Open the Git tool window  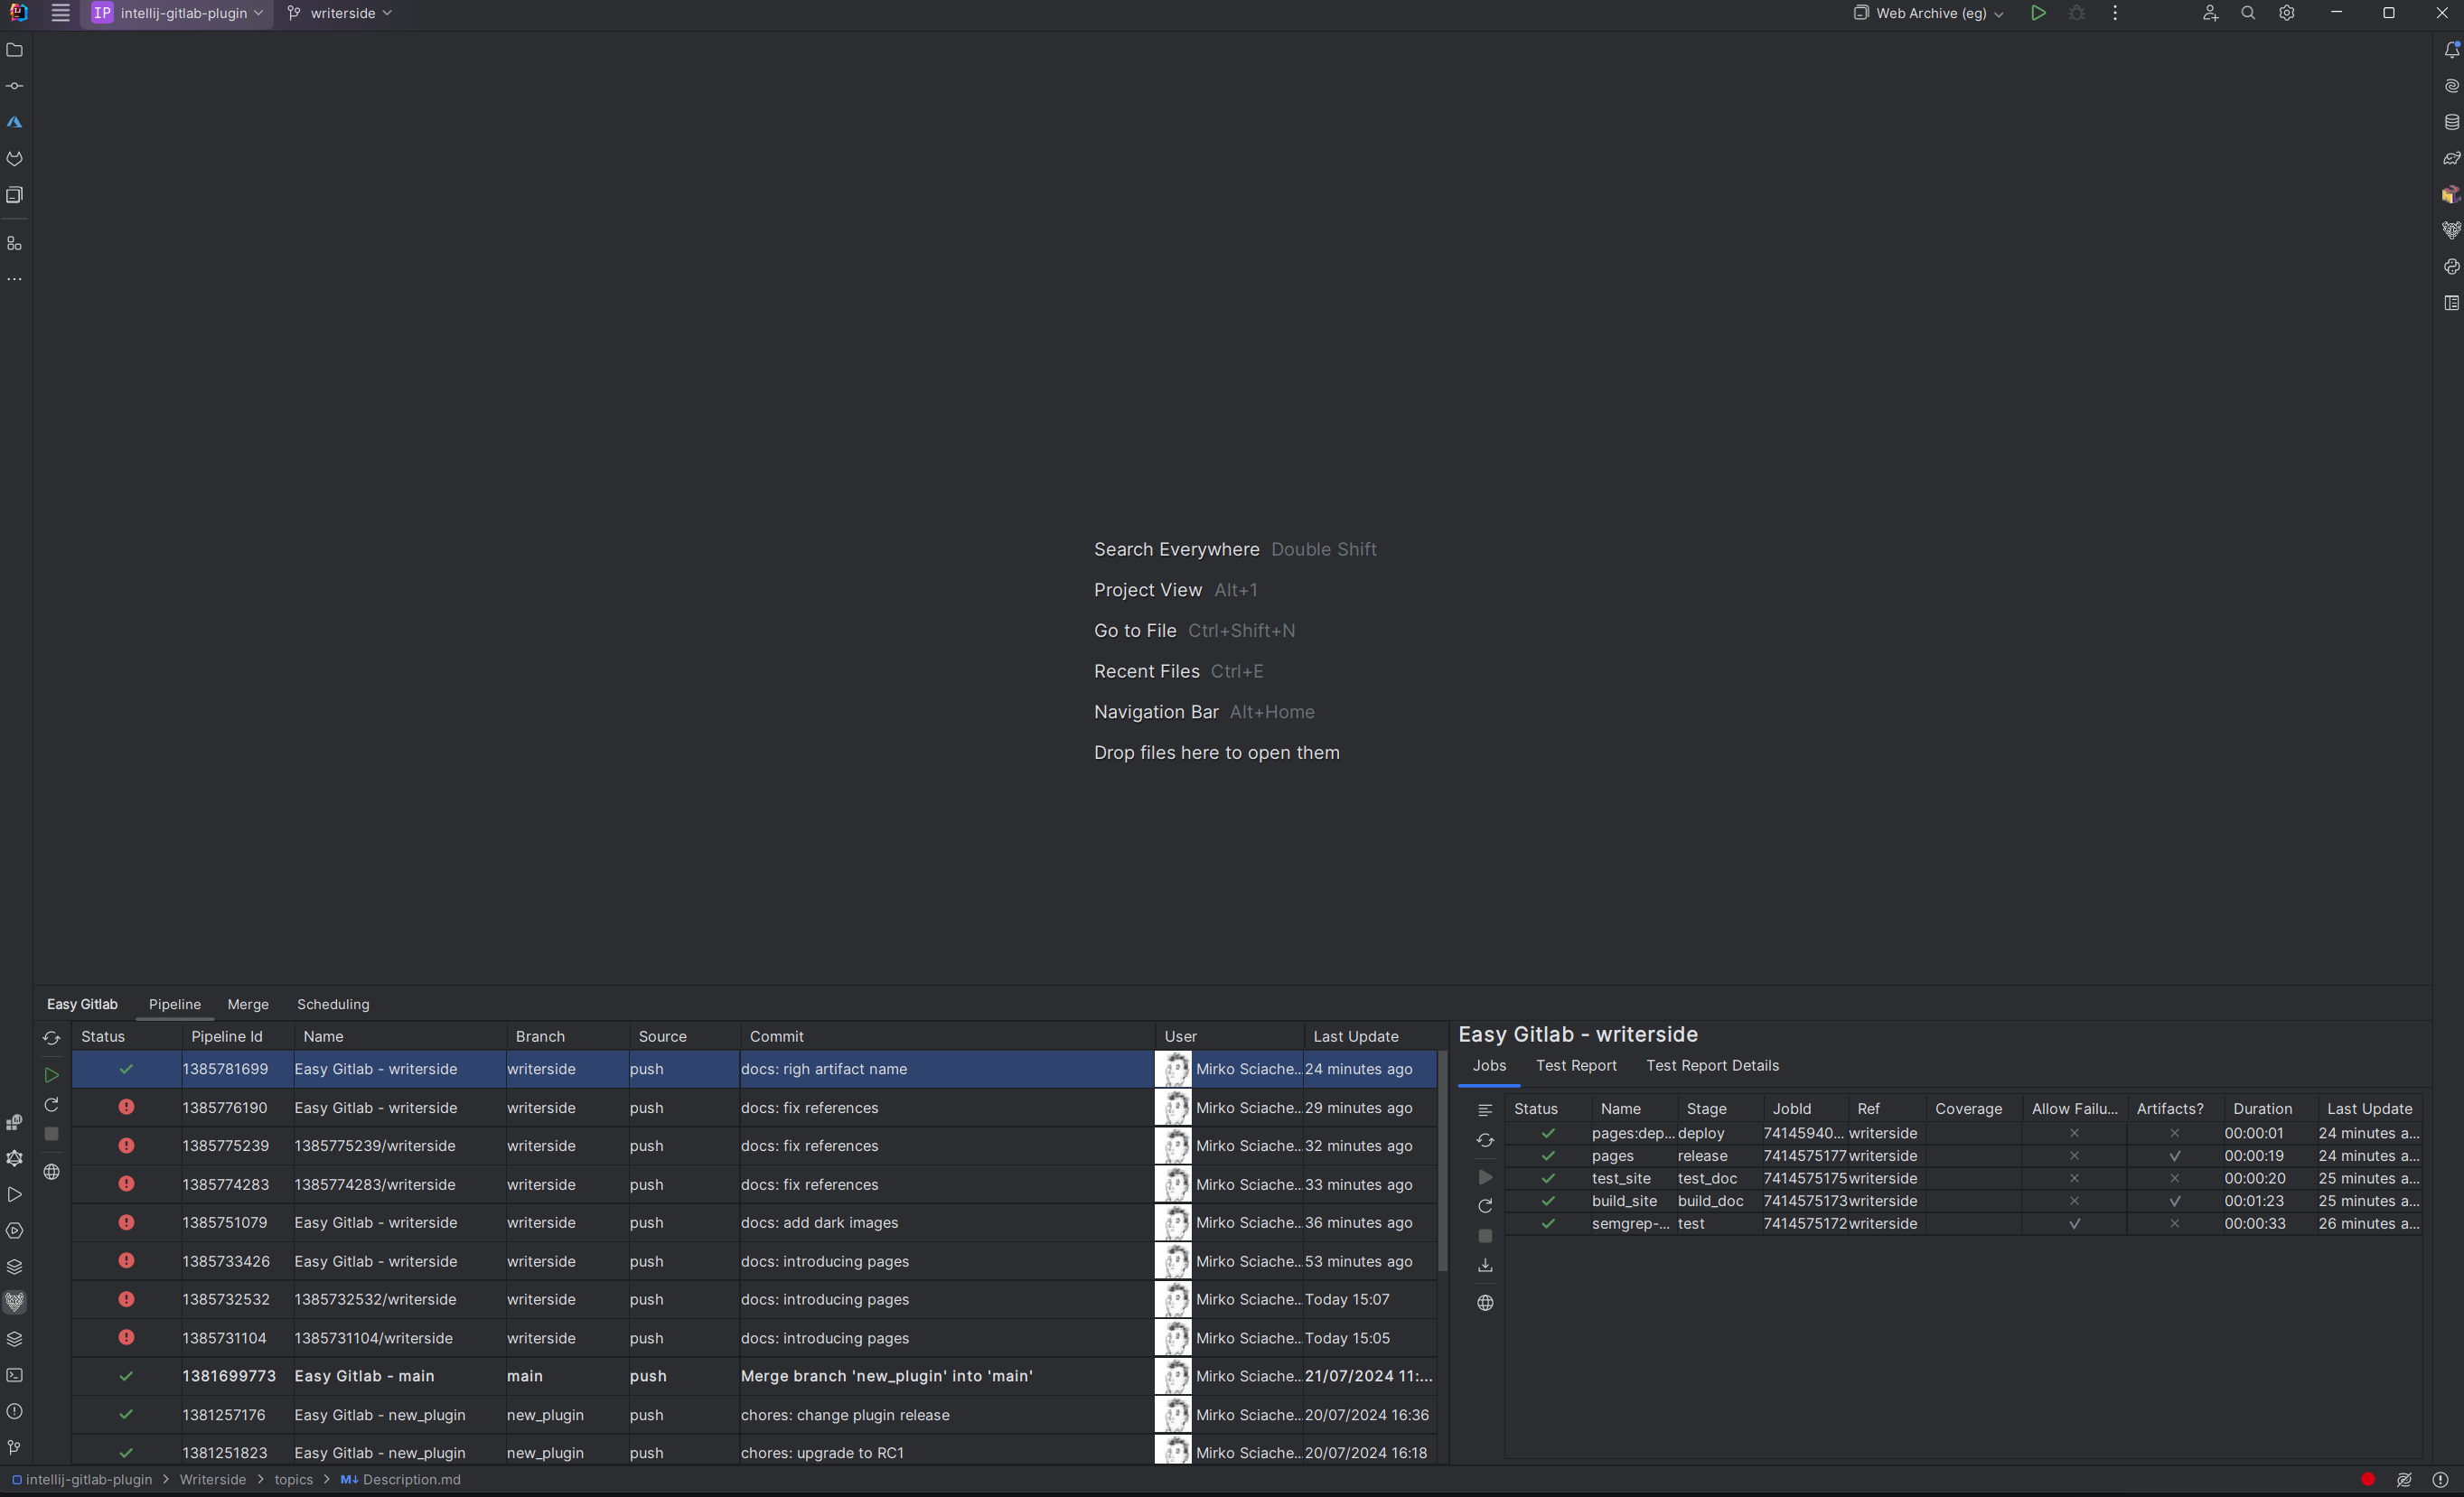click(15, 1447)
